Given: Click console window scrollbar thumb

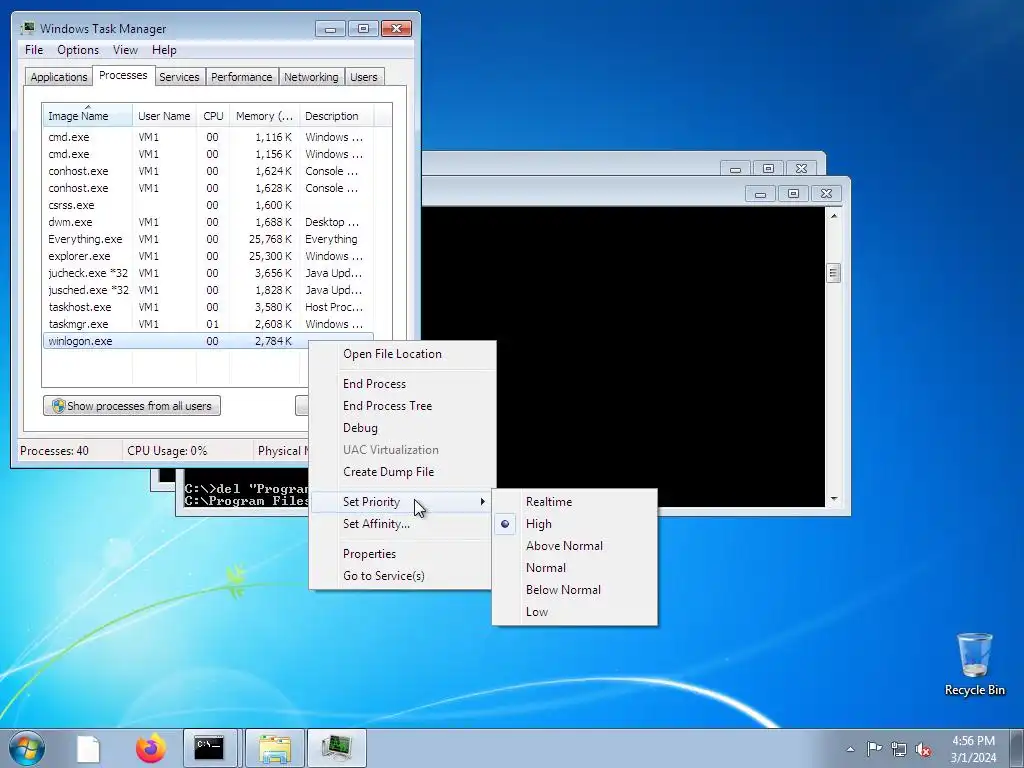Looking at the screenshot, I should coord(833,273).
